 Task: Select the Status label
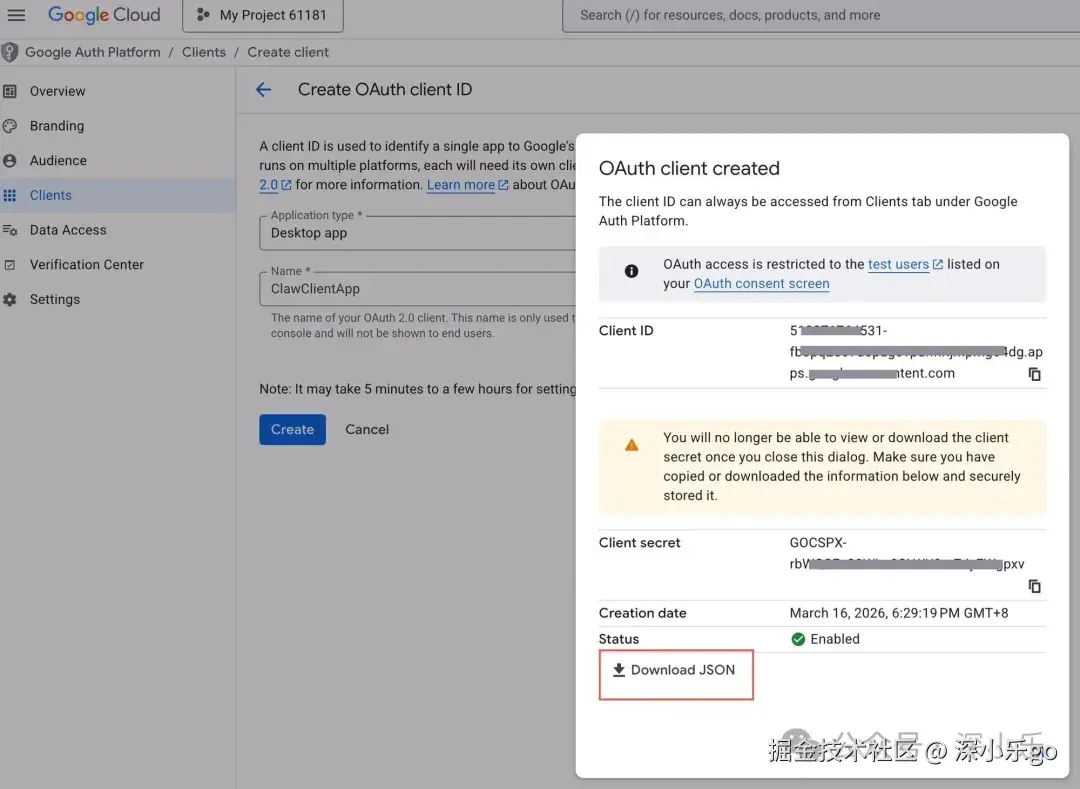[x=619, y=640]
